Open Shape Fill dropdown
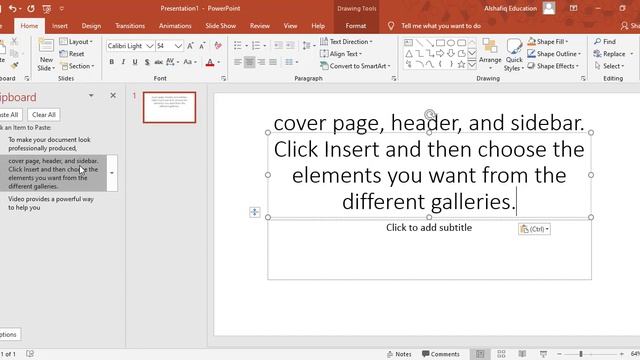640x360 pixels. tap(547, 42)
